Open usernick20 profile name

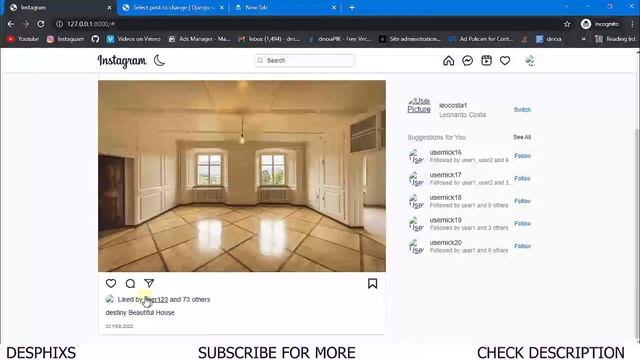[x=445, y=242]
